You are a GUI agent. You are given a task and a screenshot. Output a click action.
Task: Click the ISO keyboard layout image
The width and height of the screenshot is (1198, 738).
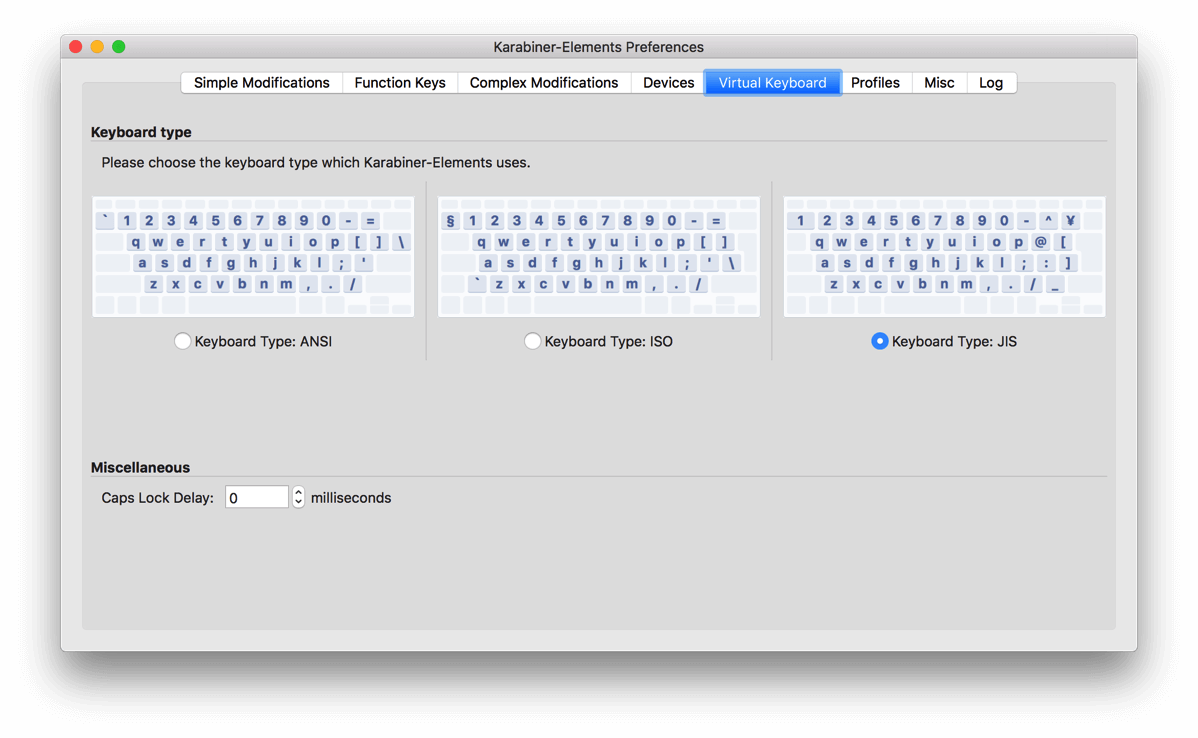(x=598, y=257)
